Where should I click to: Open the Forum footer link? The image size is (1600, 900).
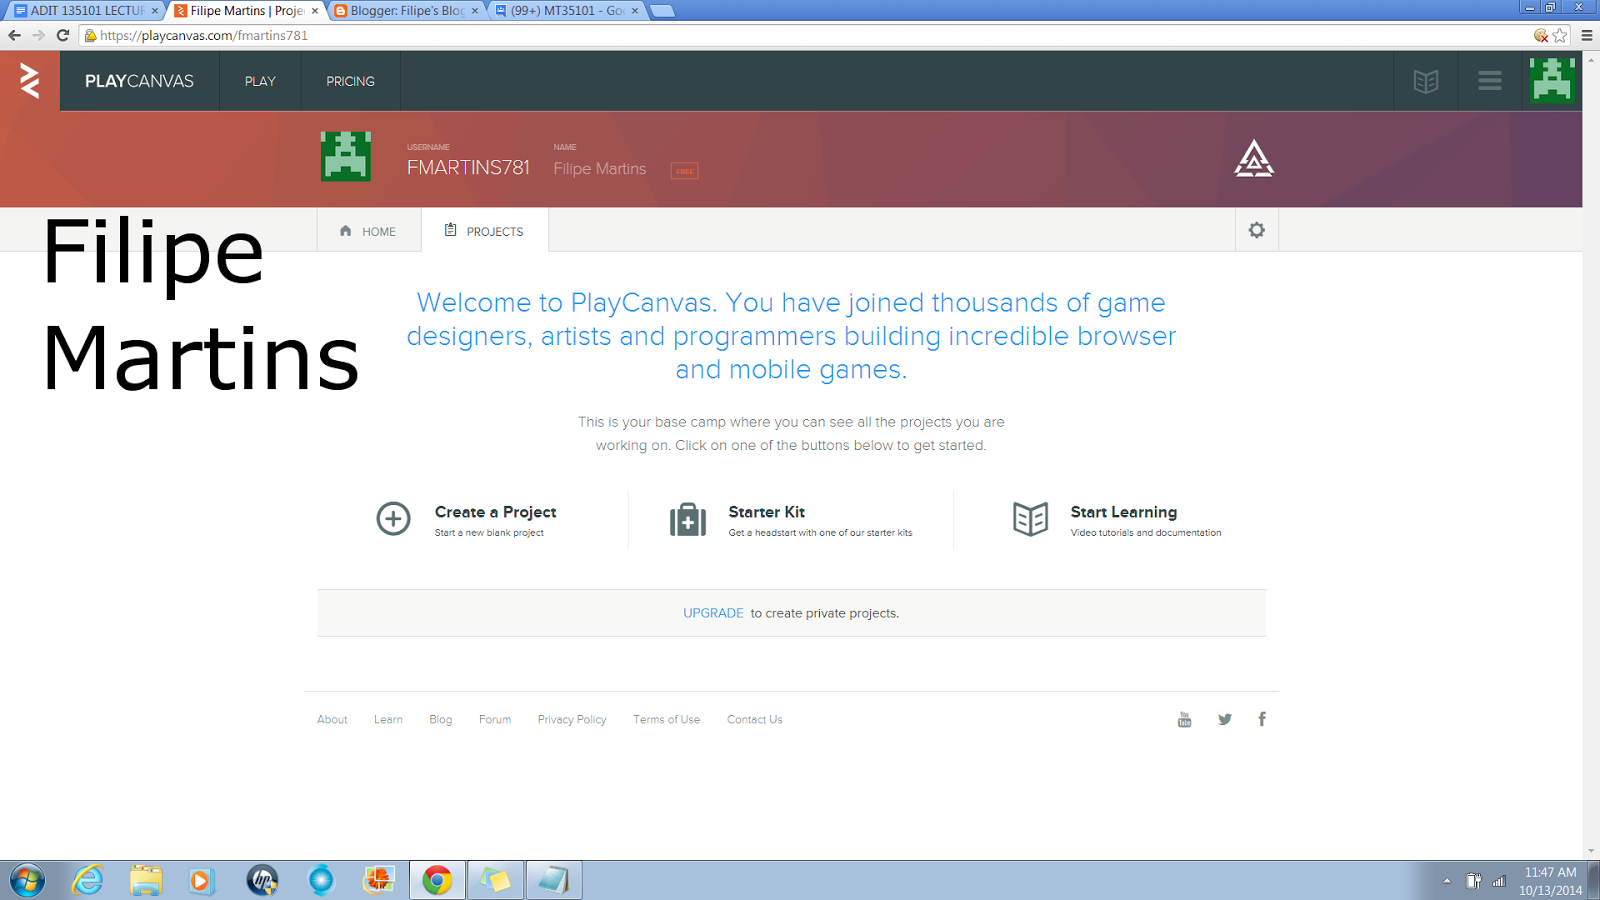[x=495, y=720]
